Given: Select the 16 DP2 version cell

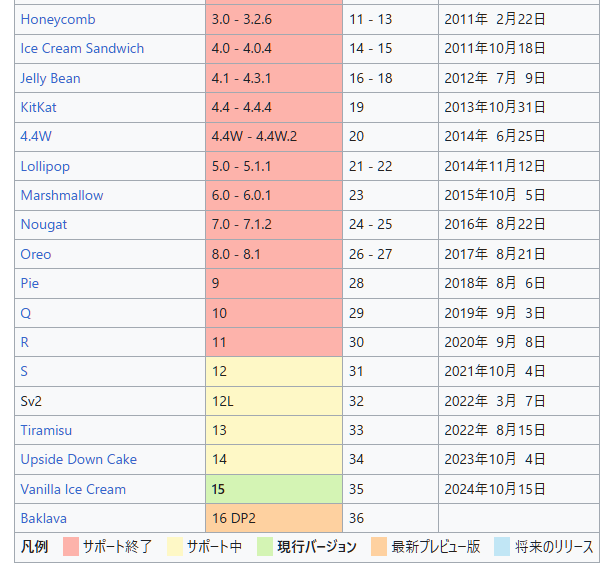Looking at the screenshot, I should (x=274, y=518).
